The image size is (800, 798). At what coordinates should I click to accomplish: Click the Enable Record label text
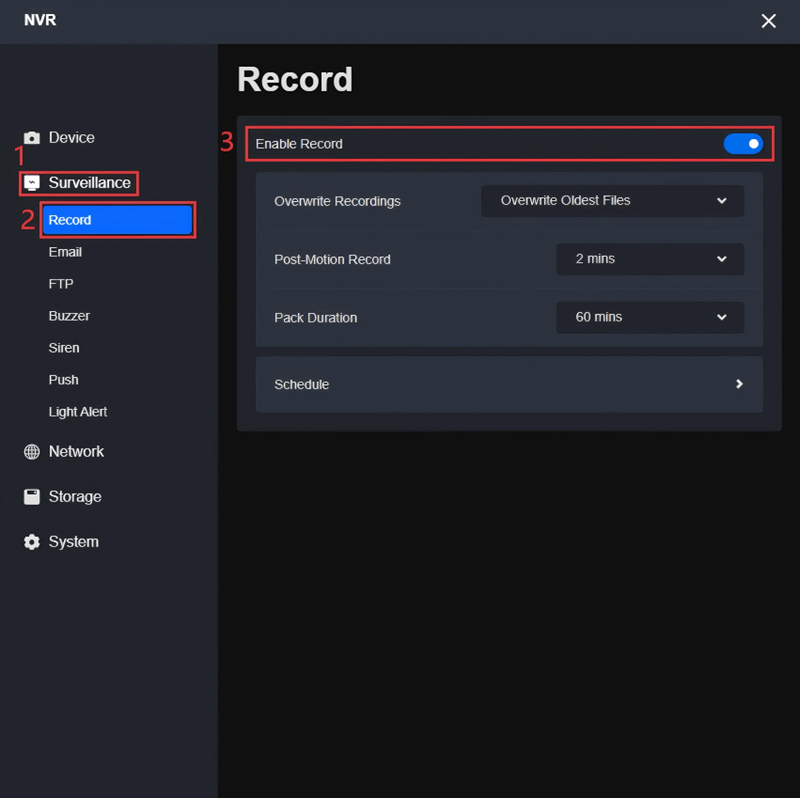pyautogui.click(x=299, y=144)
